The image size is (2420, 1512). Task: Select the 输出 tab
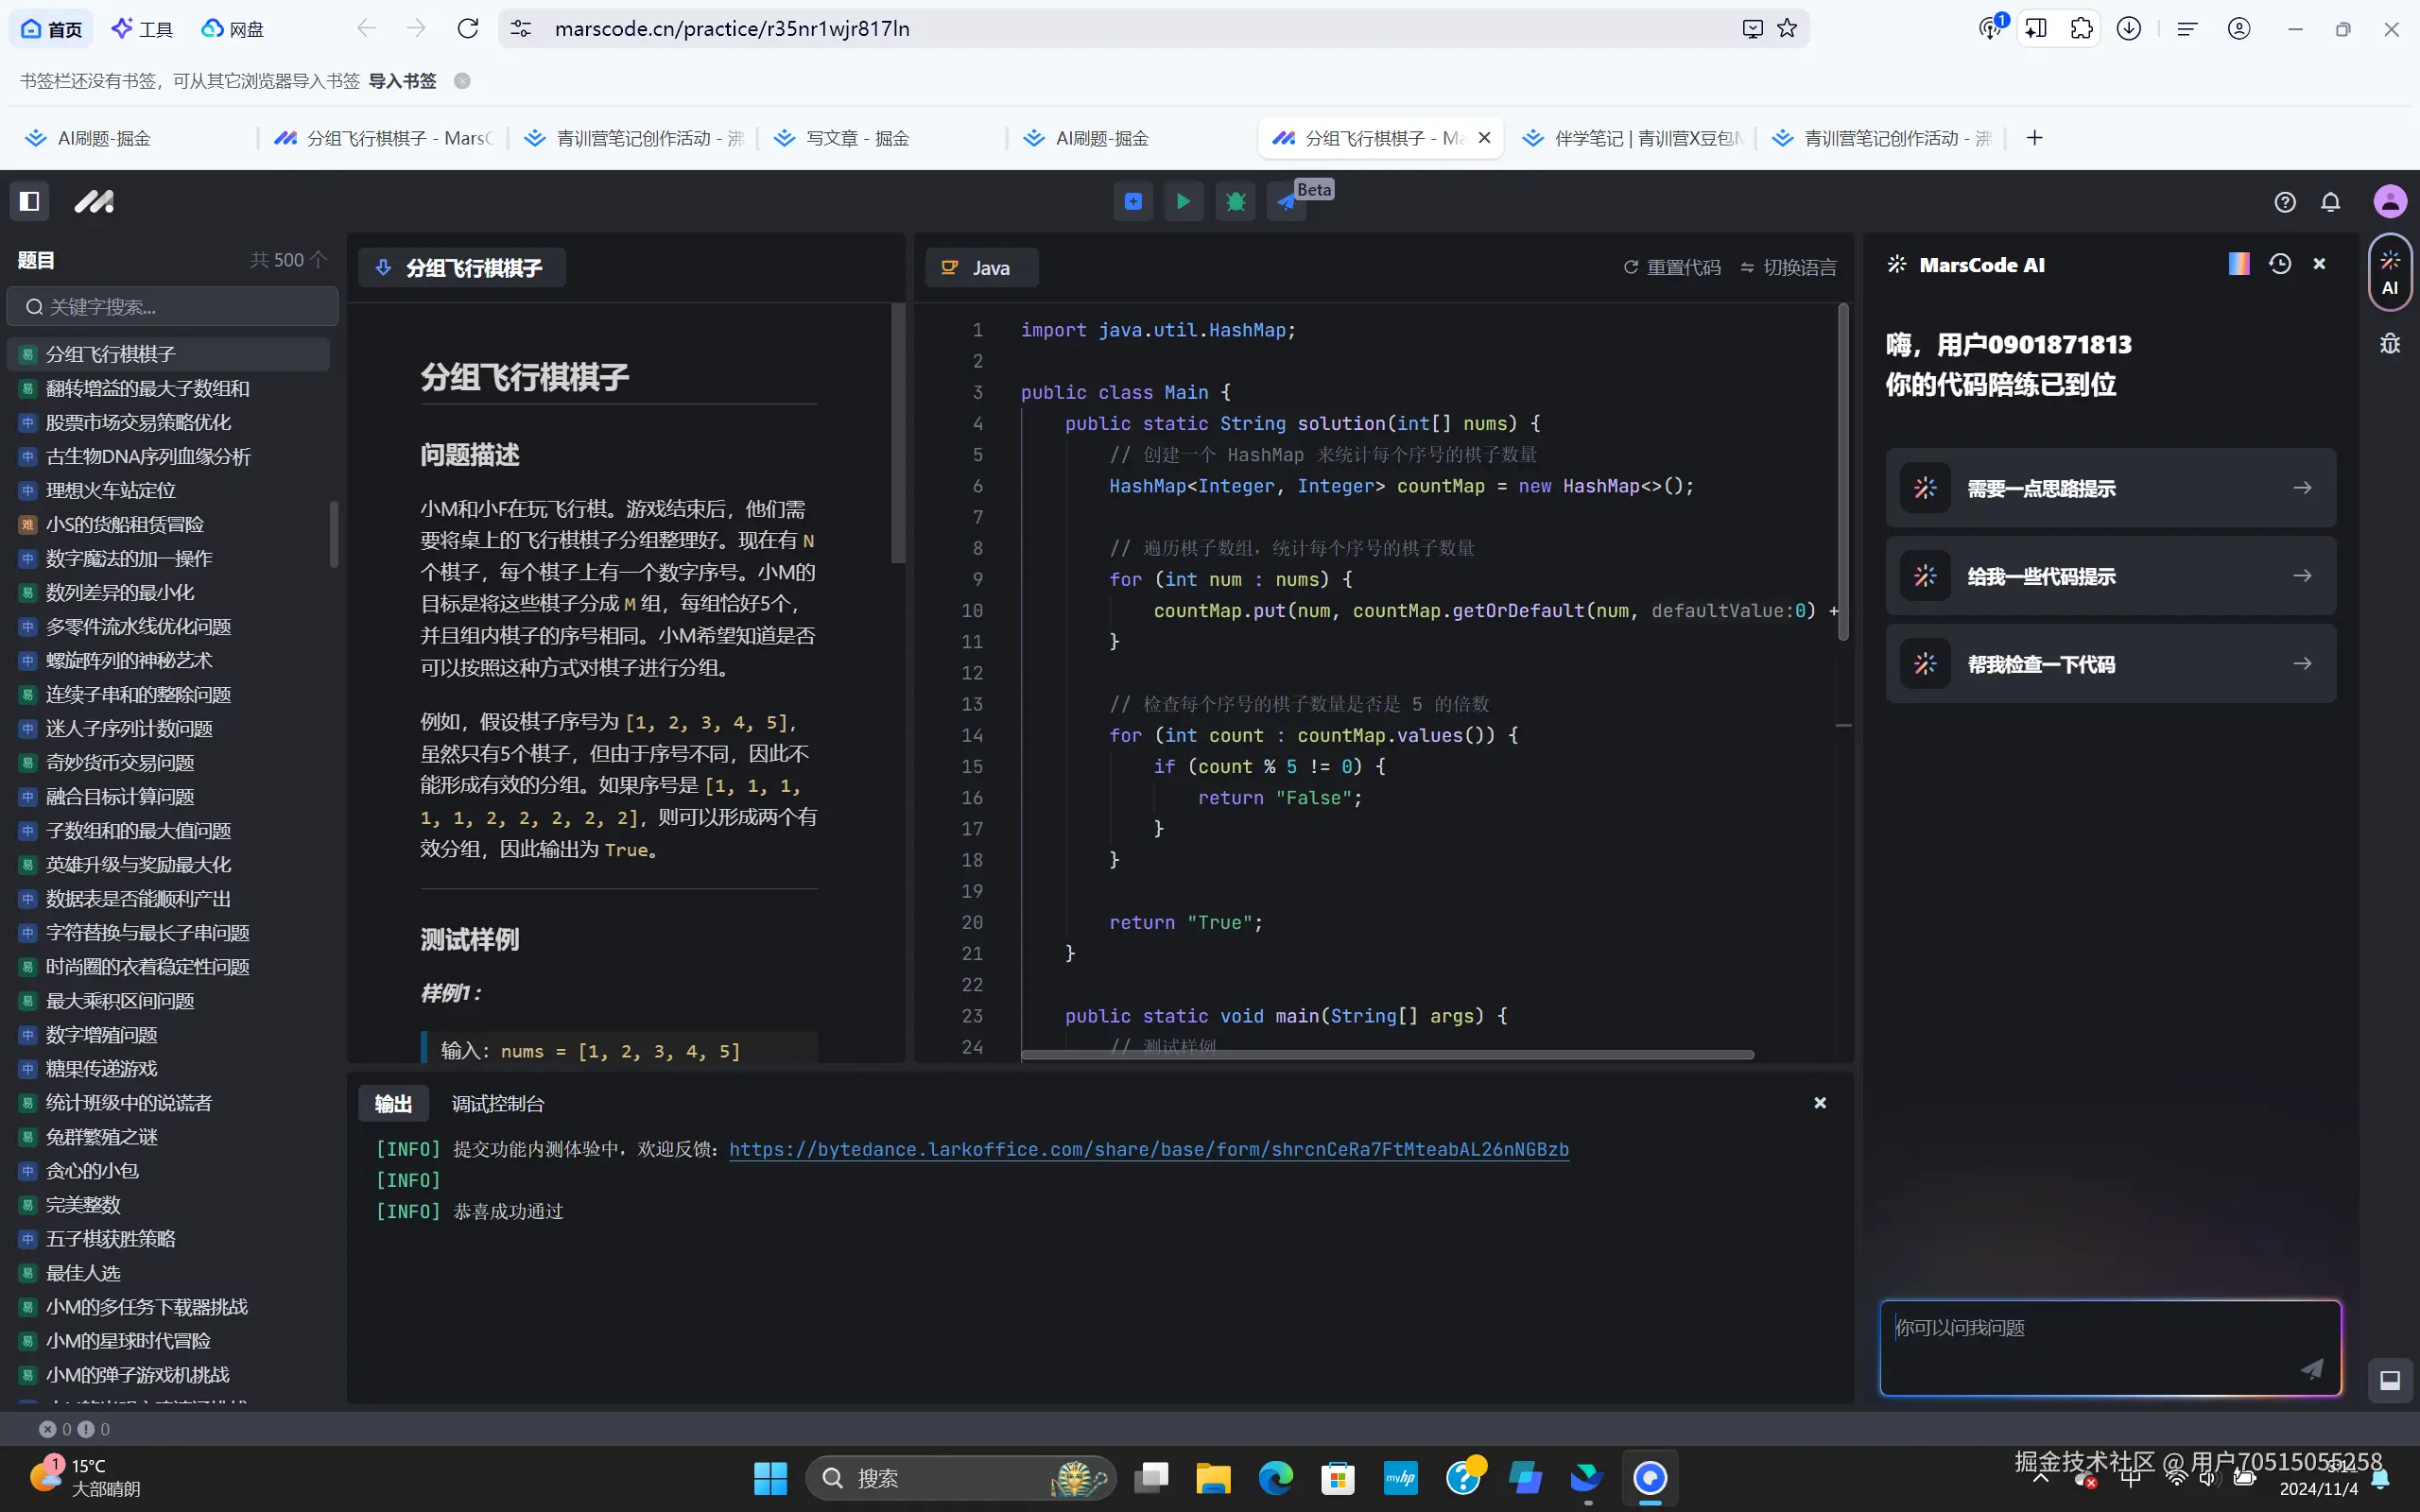(393, 1103)
